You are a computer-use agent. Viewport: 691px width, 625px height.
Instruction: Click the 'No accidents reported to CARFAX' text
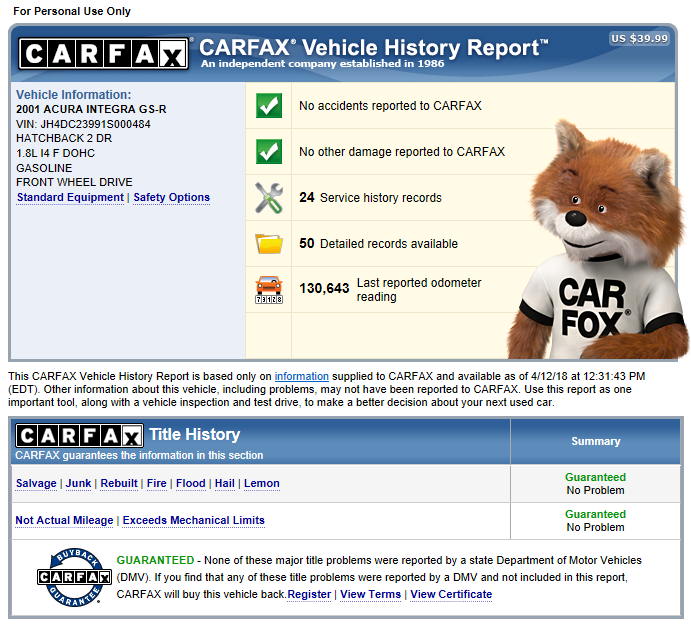pyautogui.click(x=390, y=106)
